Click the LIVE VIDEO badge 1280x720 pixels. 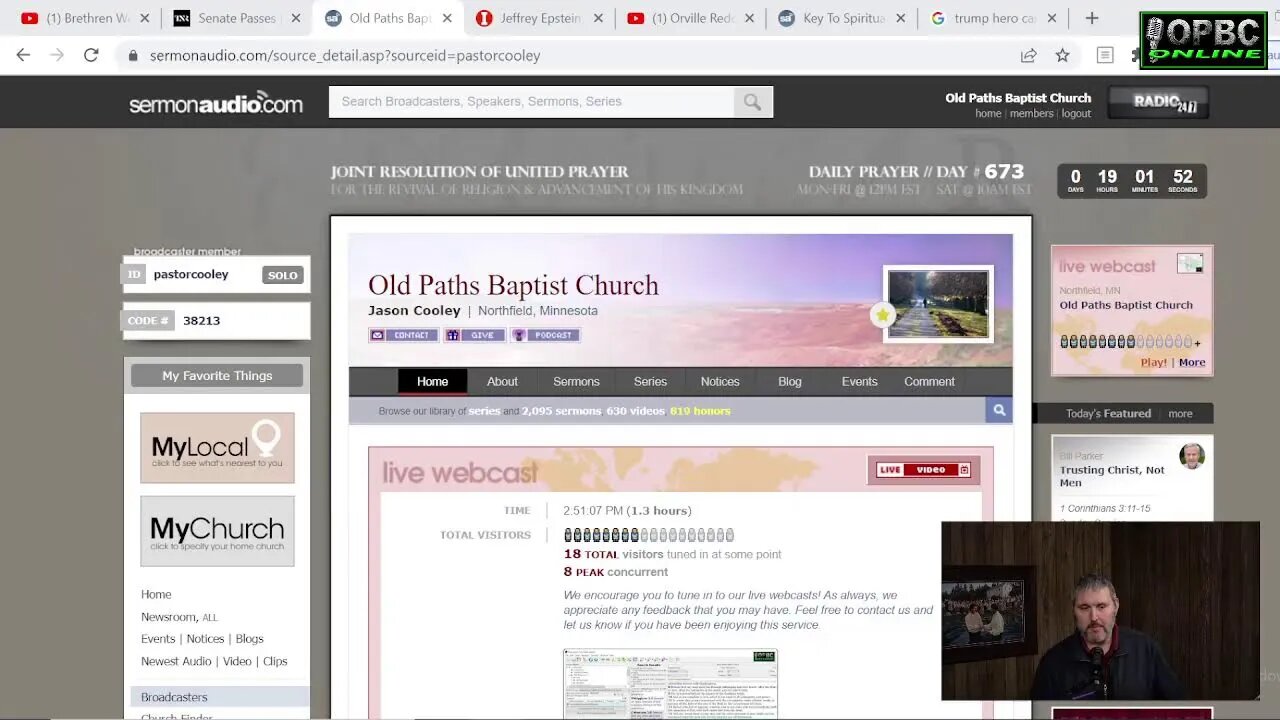coord(923,469)
